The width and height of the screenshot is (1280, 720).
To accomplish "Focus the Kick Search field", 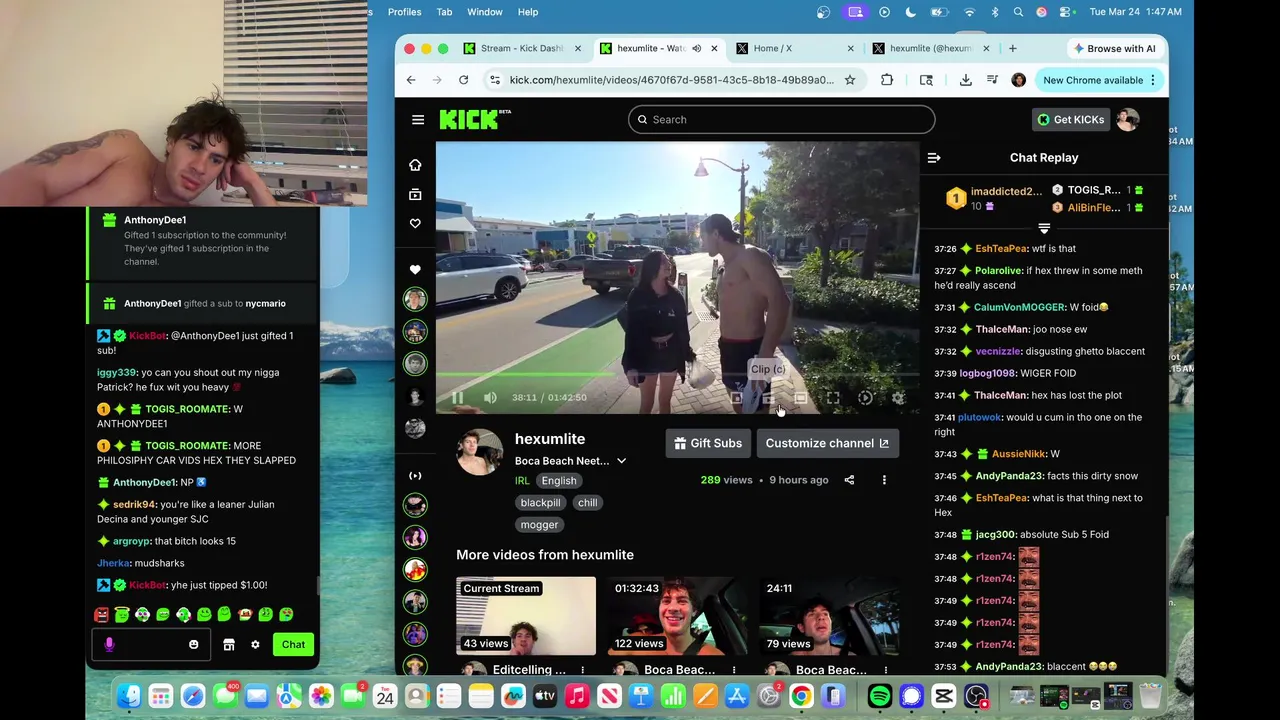I will (x=782, y=119).
